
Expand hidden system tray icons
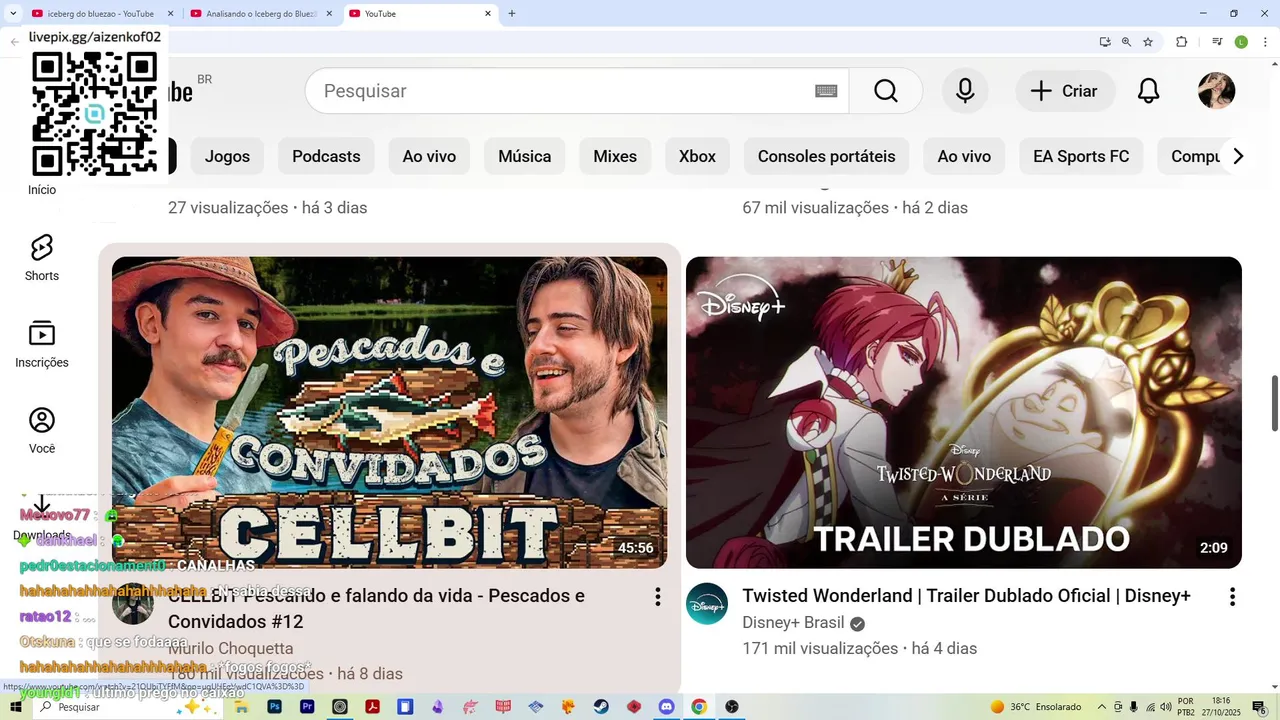pos(1102,707)
